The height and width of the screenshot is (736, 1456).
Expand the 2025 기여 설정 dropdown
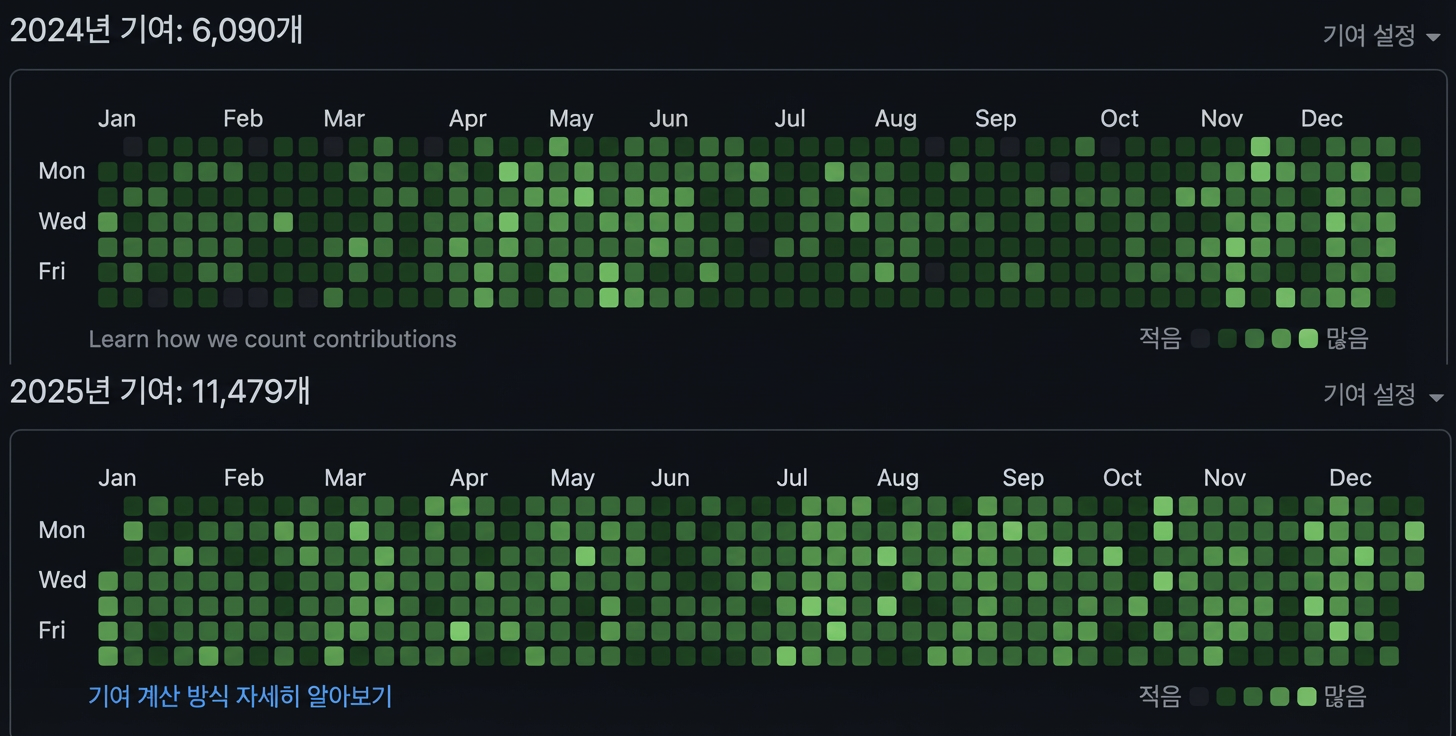(1381, 395)
